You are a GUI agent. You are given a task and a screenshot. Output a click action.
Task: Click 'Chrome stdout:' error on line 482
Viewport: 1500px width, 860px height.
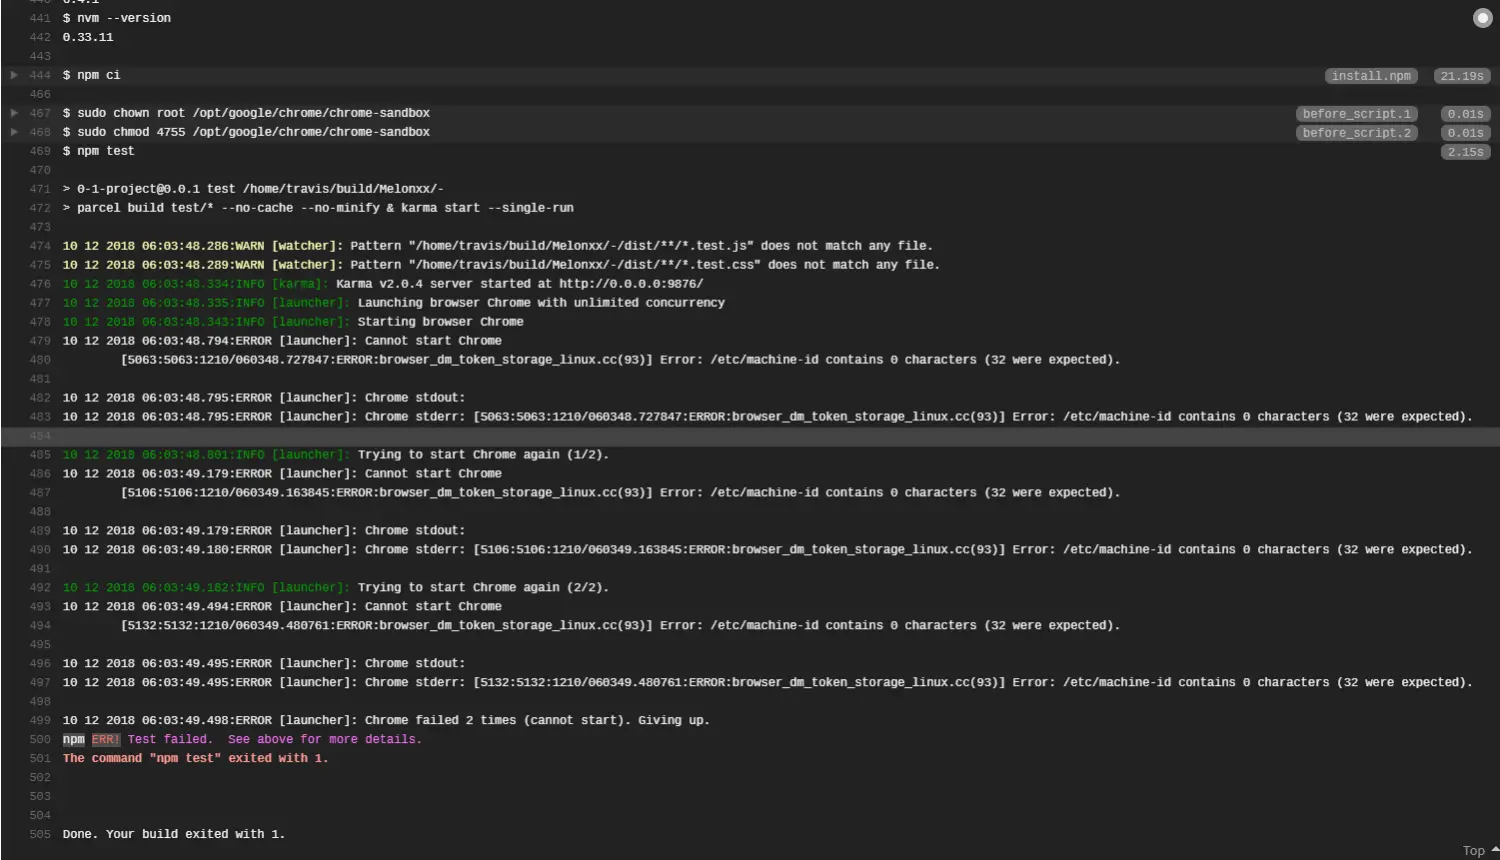pos(264,398)
